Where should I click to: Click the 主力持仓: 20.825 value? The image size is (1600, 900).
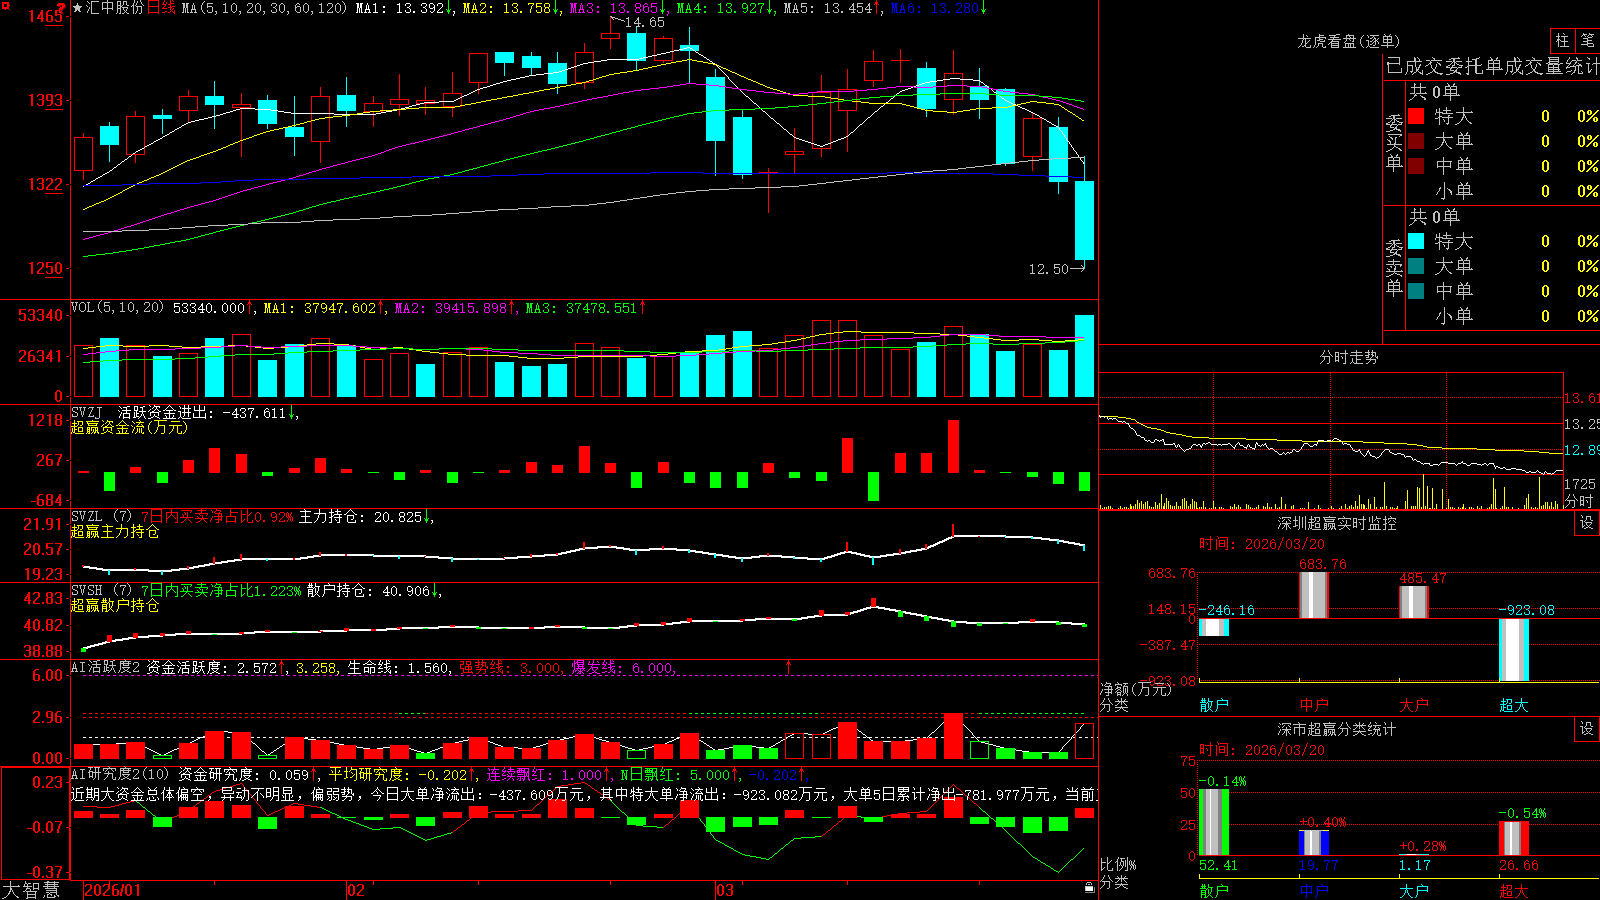[x=361, y=517]
